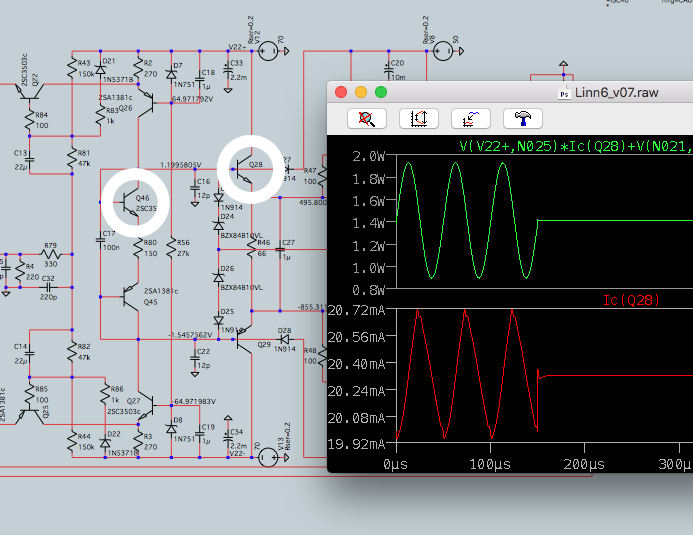Select diode D25 symbol
693x535 pixels.
pyautogui.click(x=218, y=320)
